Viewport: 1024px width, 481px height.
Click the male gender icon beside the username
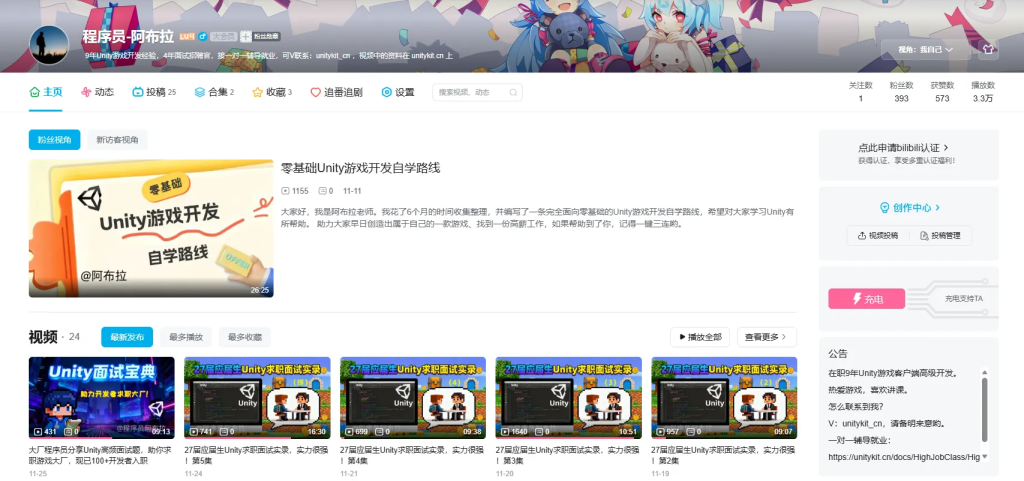click(x=202, y=37)
